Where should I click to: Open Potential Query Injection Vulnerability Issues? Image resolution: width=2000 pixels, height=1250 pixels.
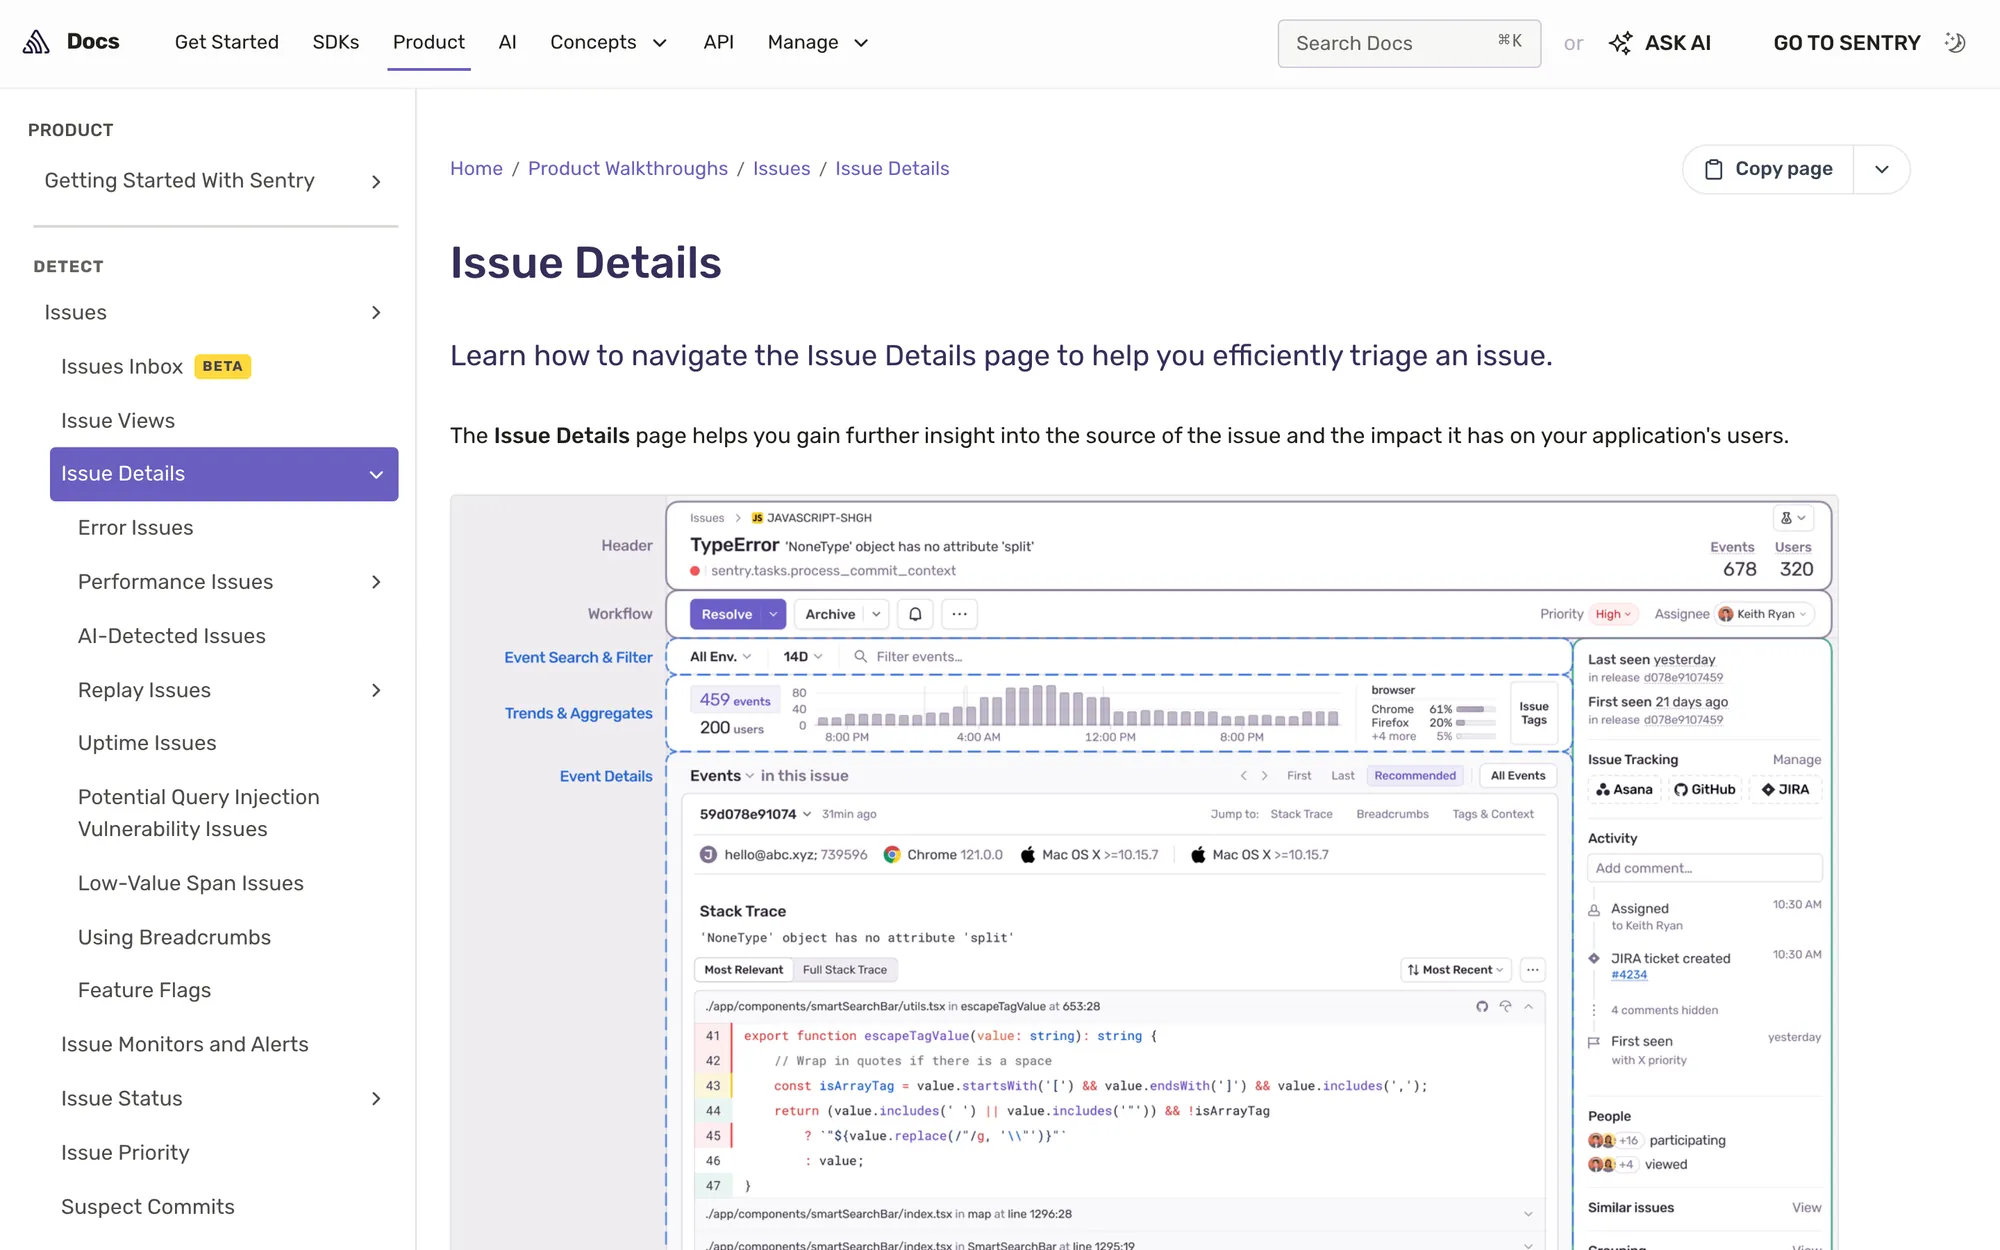(199, 813)
